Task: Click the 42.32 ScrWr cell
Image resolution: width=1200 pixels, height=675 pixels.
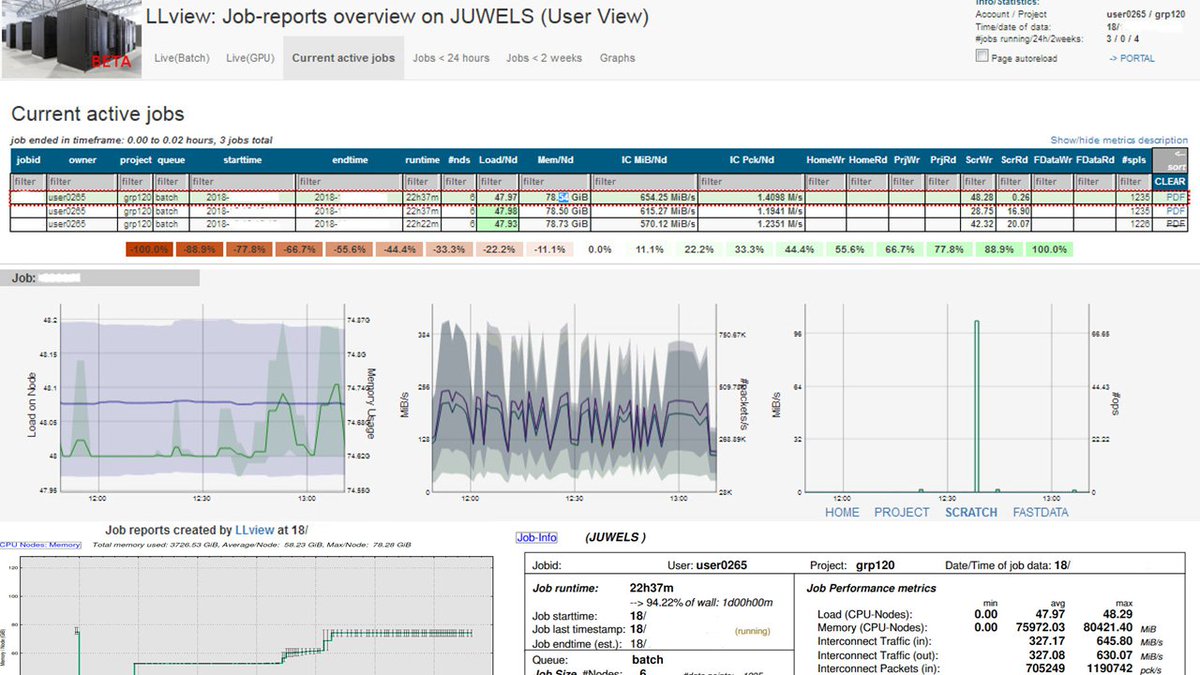Action: click(978, 224)
